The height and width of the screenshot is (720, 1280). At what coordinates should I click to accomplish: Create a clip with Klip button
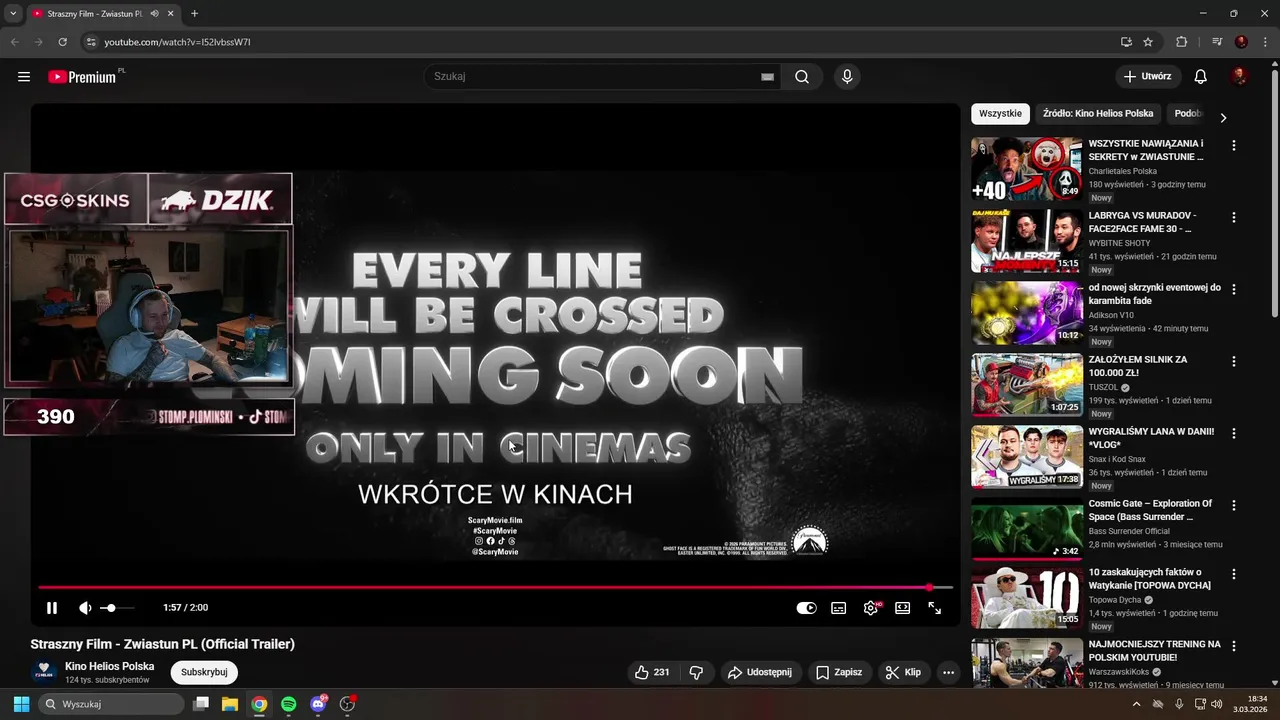903,673
